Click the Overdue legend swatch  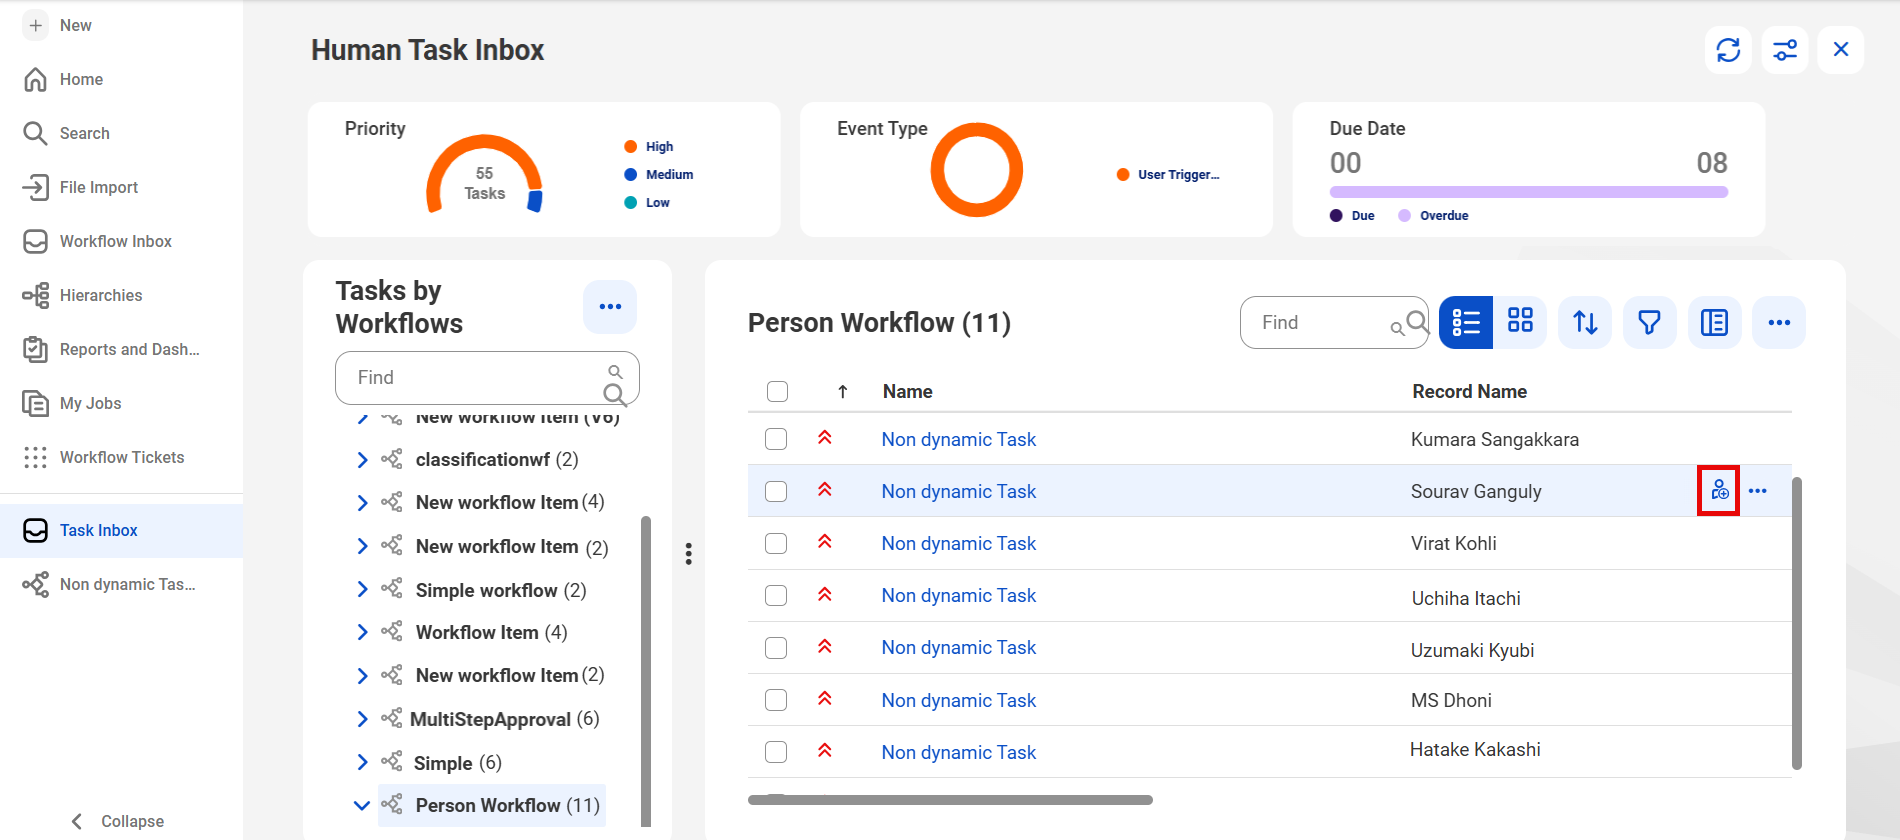click(1404, 216)
